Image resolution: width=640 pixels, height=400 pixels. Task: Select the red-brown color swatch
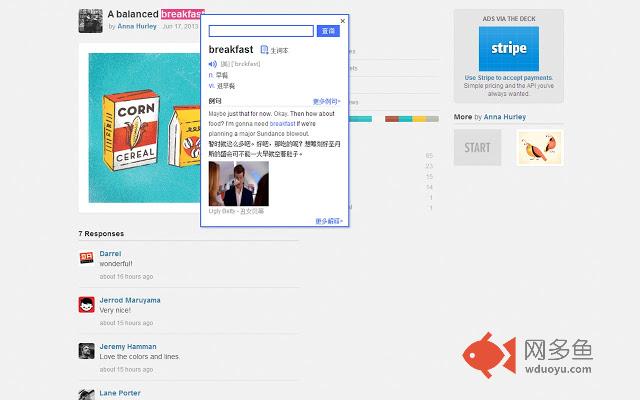pyautogui.click(x=392, y=119)
